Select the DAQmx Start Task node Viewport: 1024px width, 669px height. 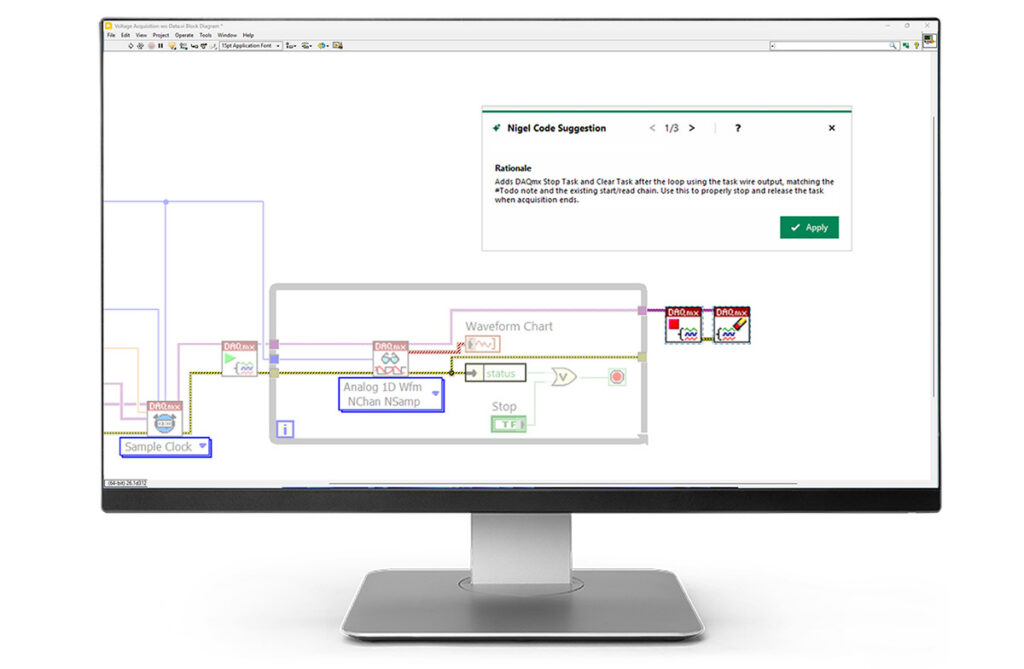point(240,358)
